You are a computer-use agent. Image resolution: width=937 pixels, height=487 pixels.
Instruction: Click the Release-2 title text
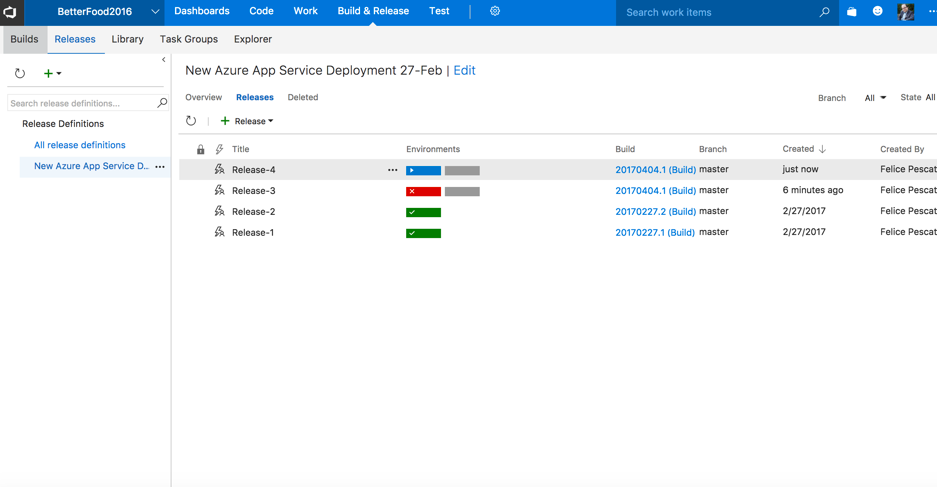pos(254,212)
